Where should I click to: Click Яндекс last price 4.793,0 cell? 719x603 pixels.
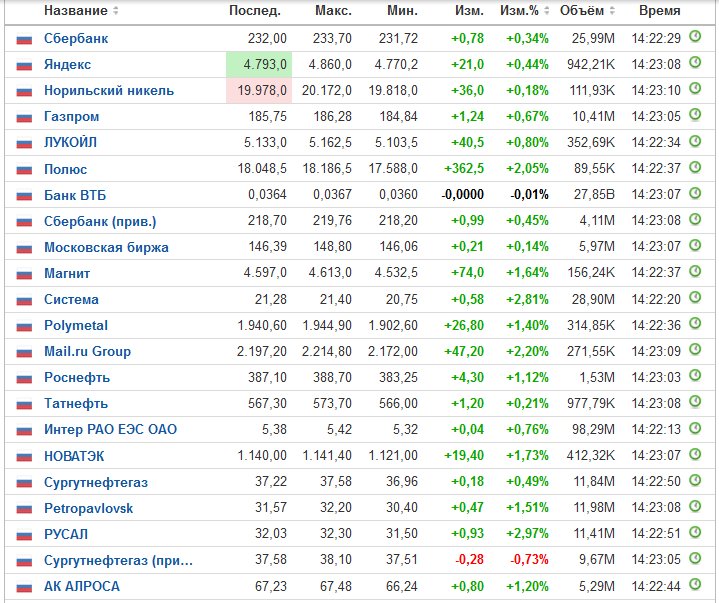tap(259, 64)
